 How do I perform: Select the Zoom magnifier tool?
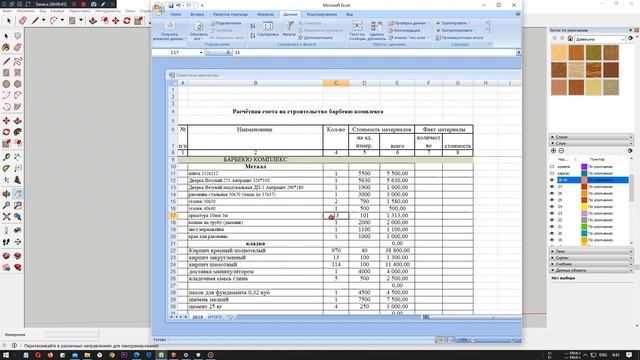click(6, 205)
